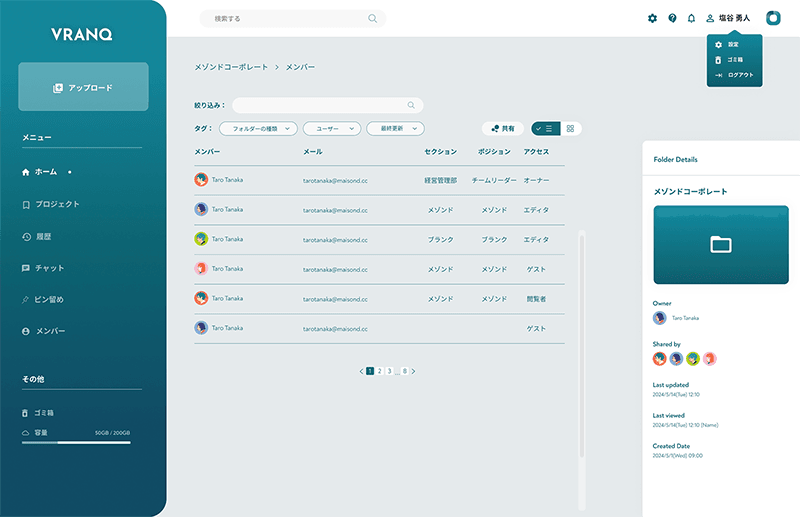Click the 共有 share button
Viewport: 800px width, 517px height.
(503, 129)
